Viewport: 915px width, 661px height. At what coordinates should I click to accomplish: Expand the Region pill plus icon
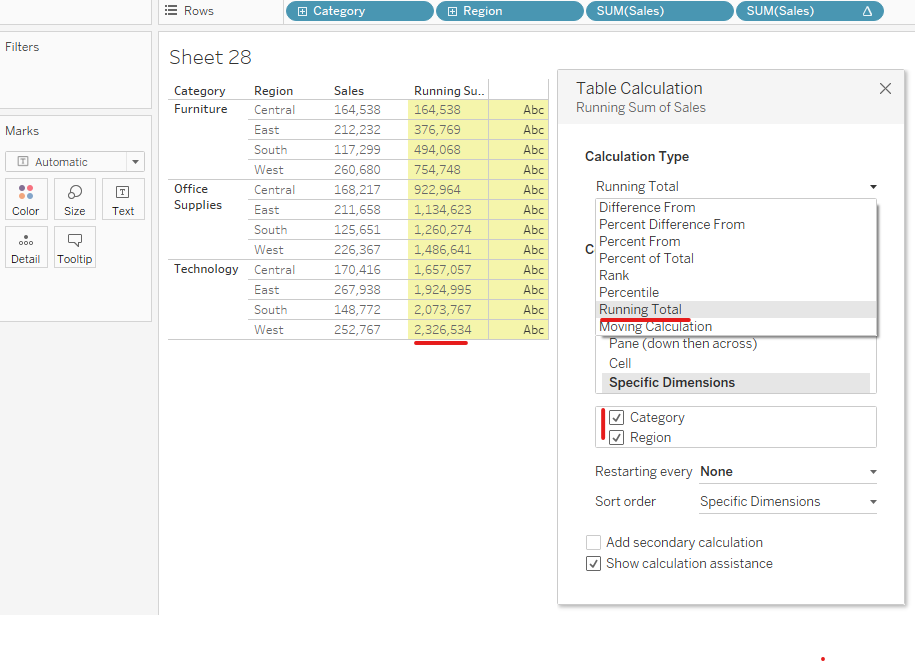(x=452, y=11)
